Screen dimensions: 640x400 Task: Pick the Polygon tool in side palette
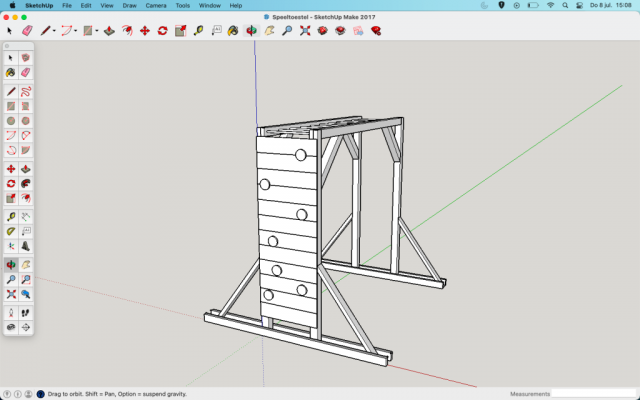click(26, 121)
